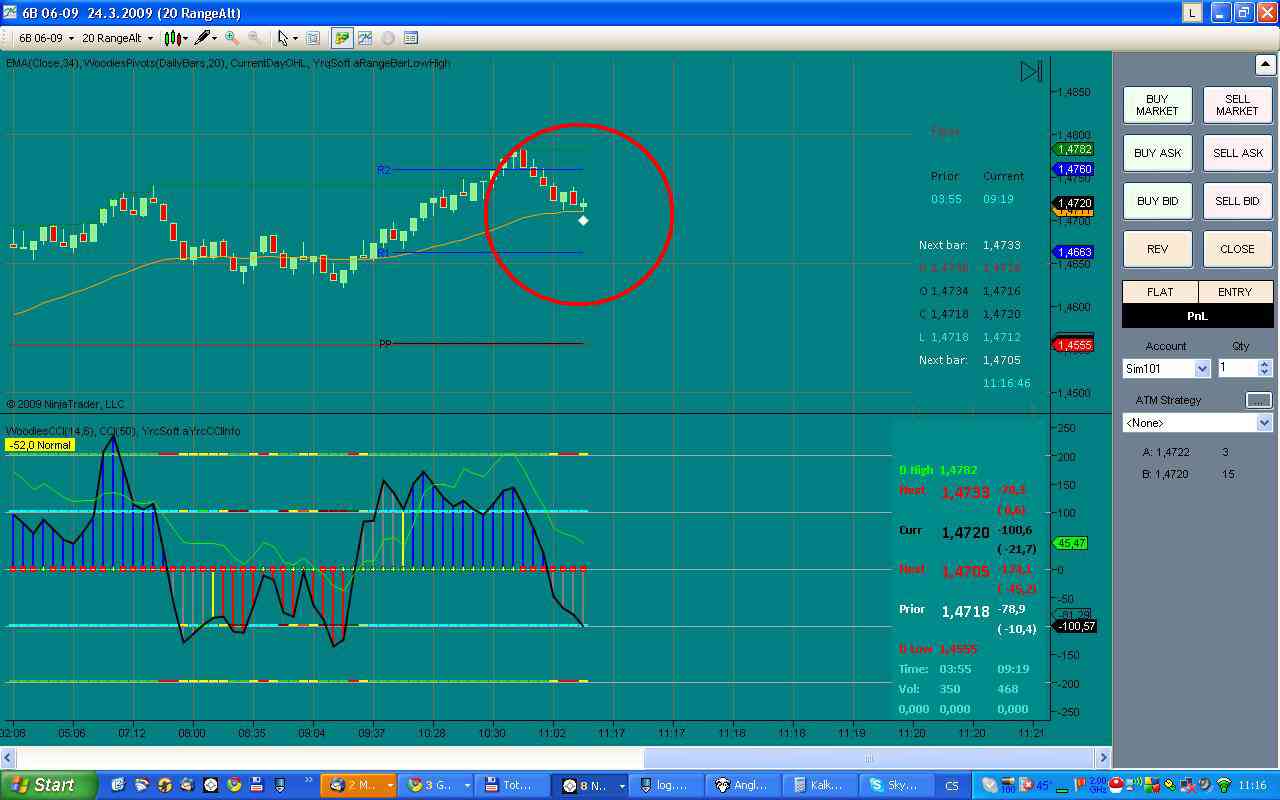Click the greyed strategies icon in toolbar
The image size is (1280, 800).
(x=387, y=38)
